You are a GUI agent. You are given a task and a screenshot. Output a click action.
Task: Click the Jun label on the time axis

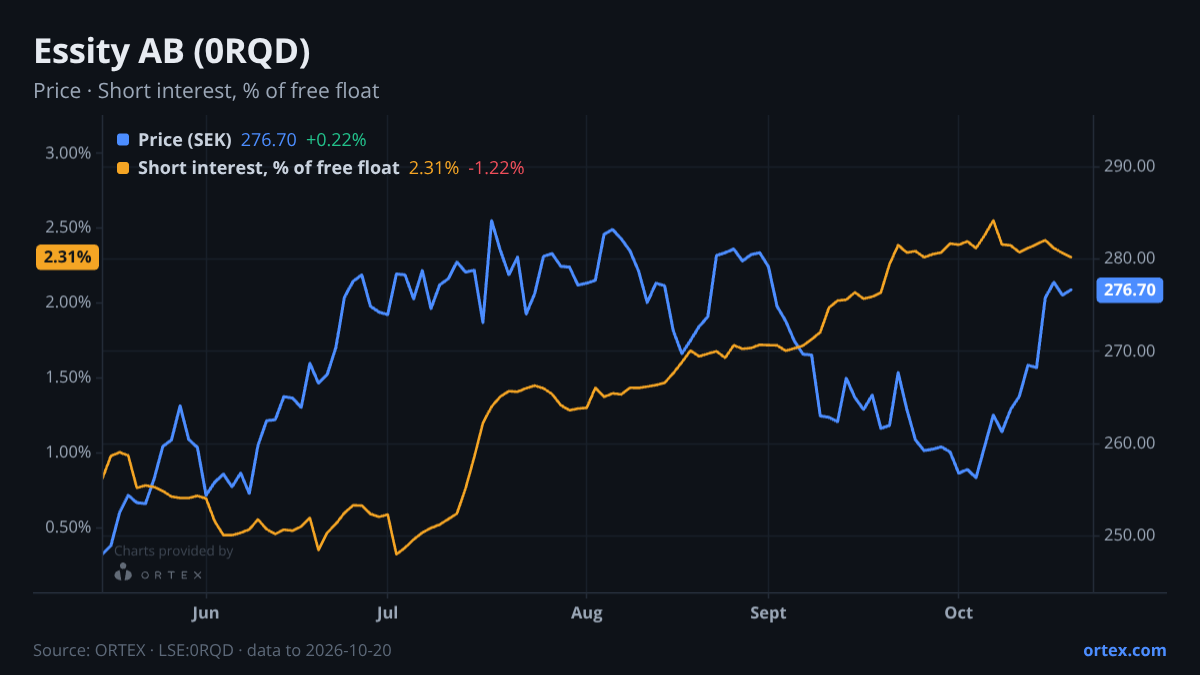205,613
